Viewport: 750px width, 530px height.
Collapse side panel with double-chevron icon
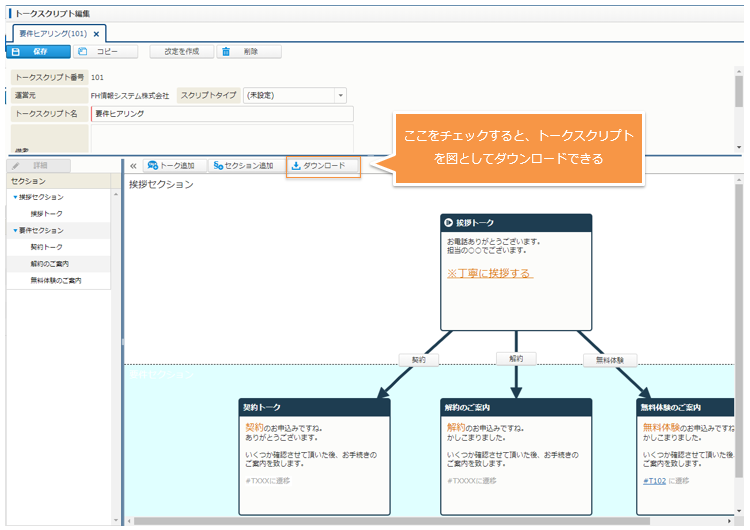[x=133, y=166]
